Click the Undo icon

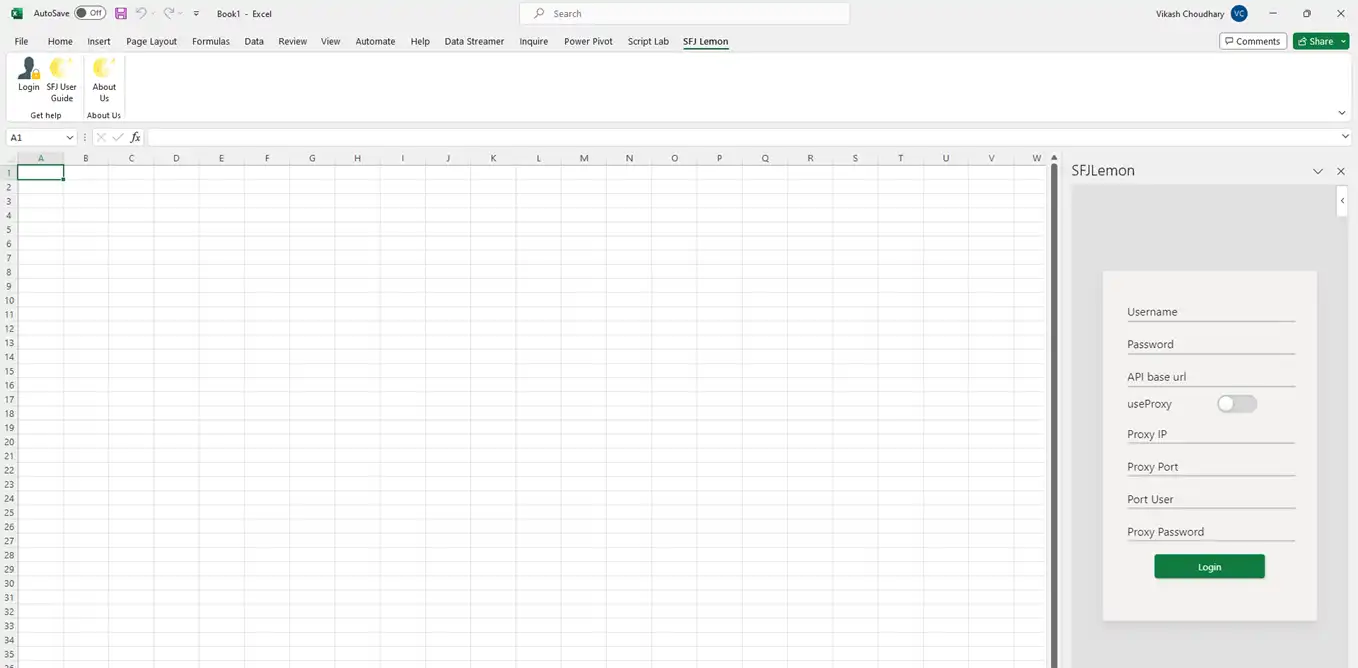coord(141,14)
